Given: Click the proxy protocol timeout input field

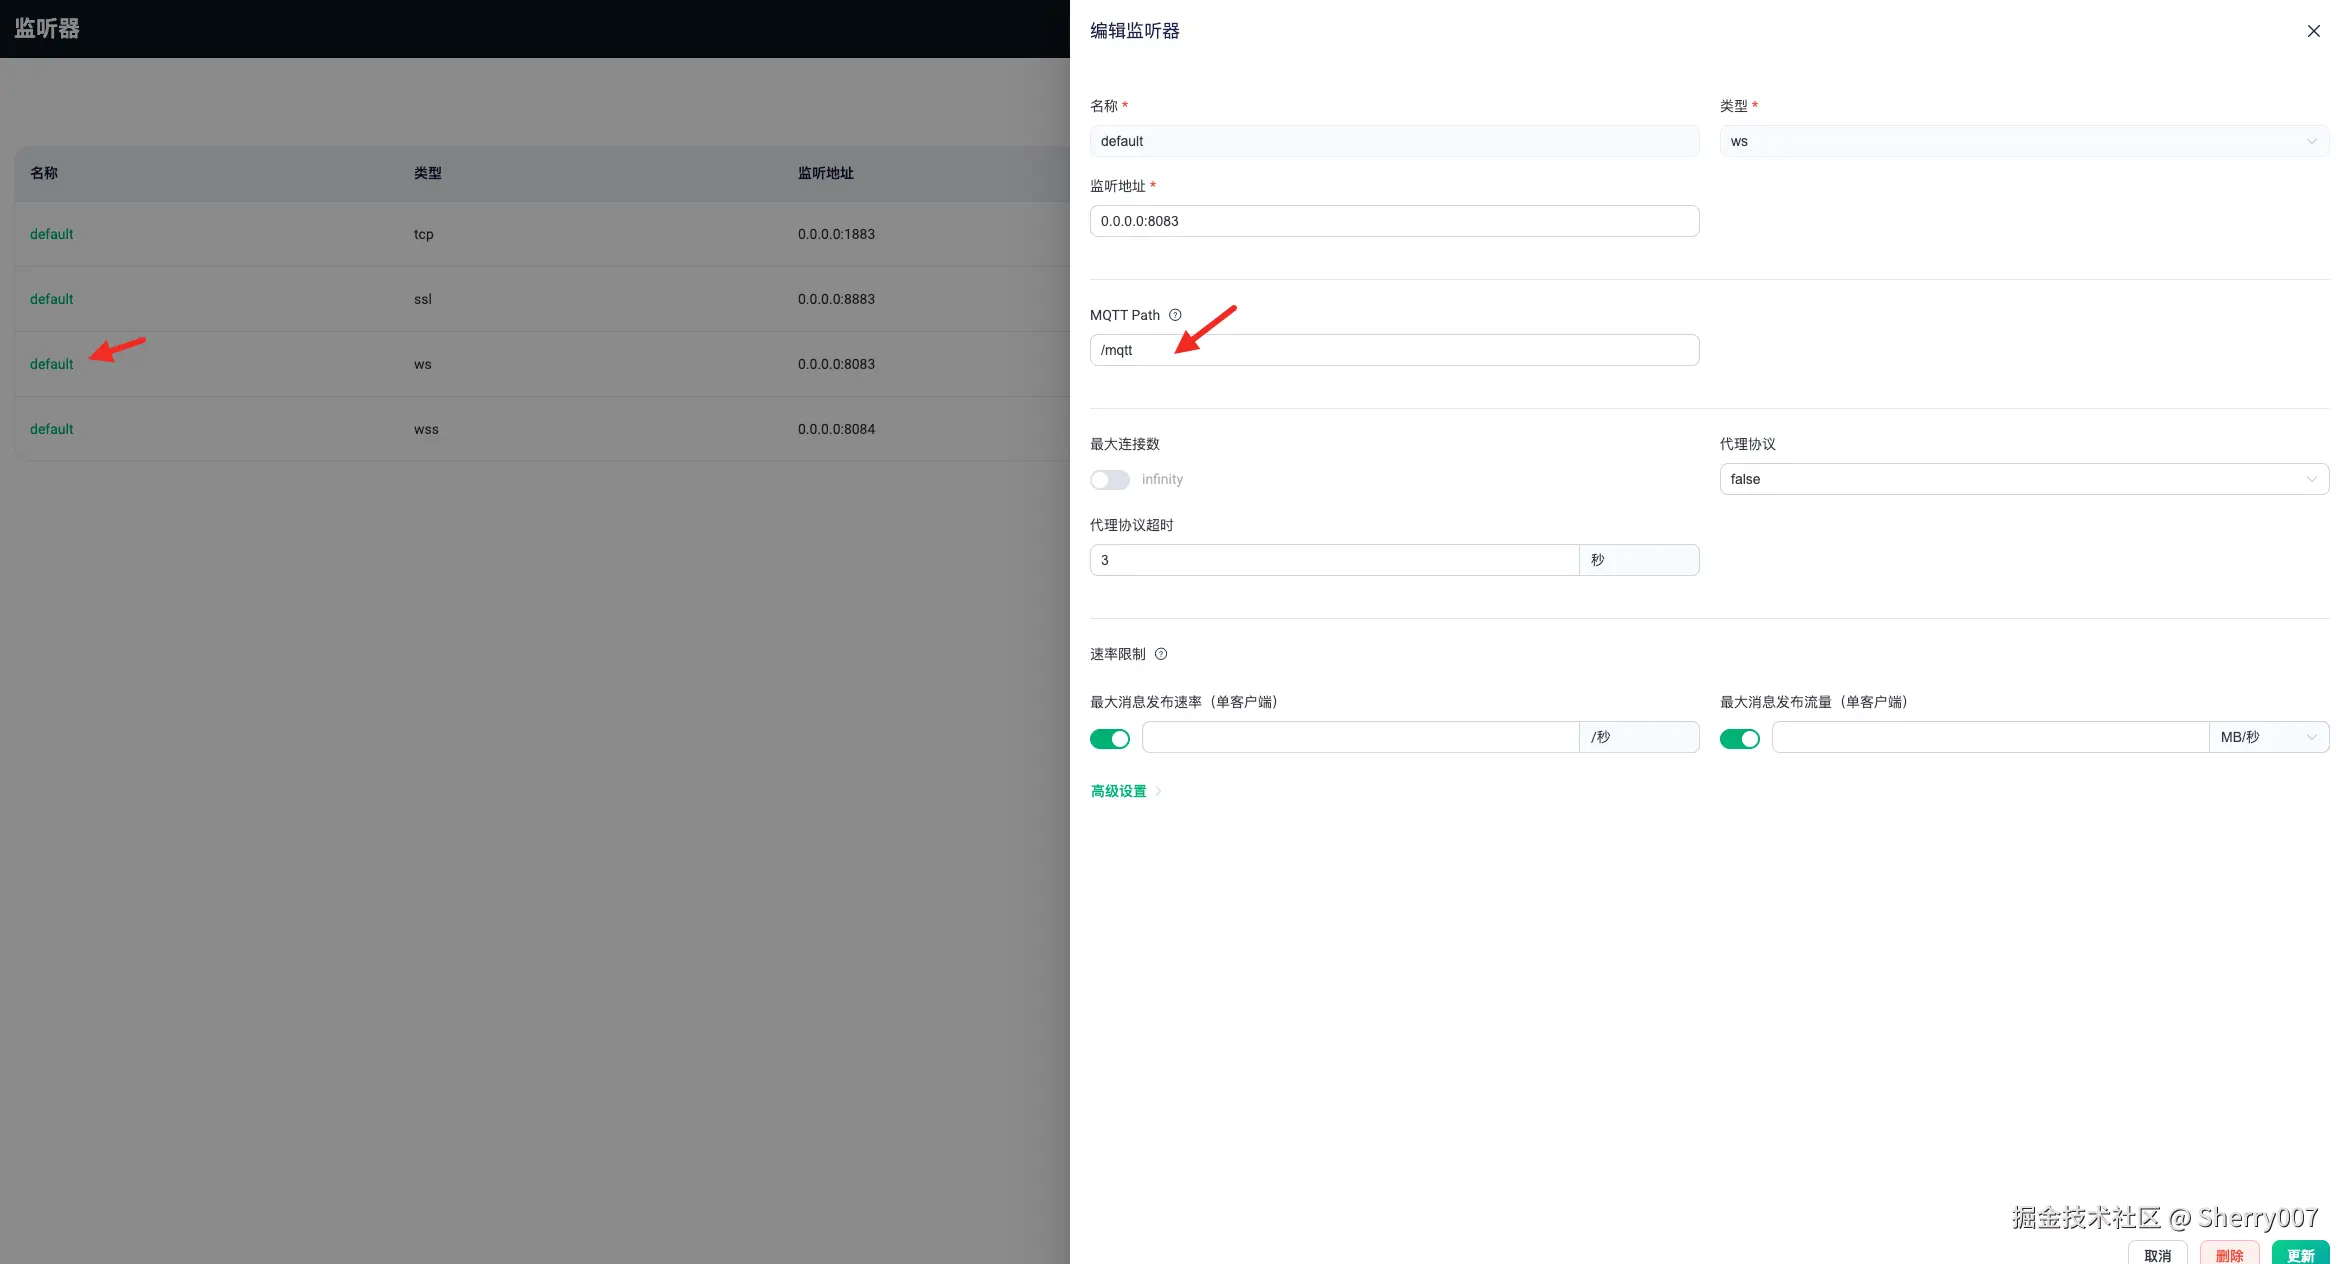Looking at the screenshot, I should [x=1333, y=560].
